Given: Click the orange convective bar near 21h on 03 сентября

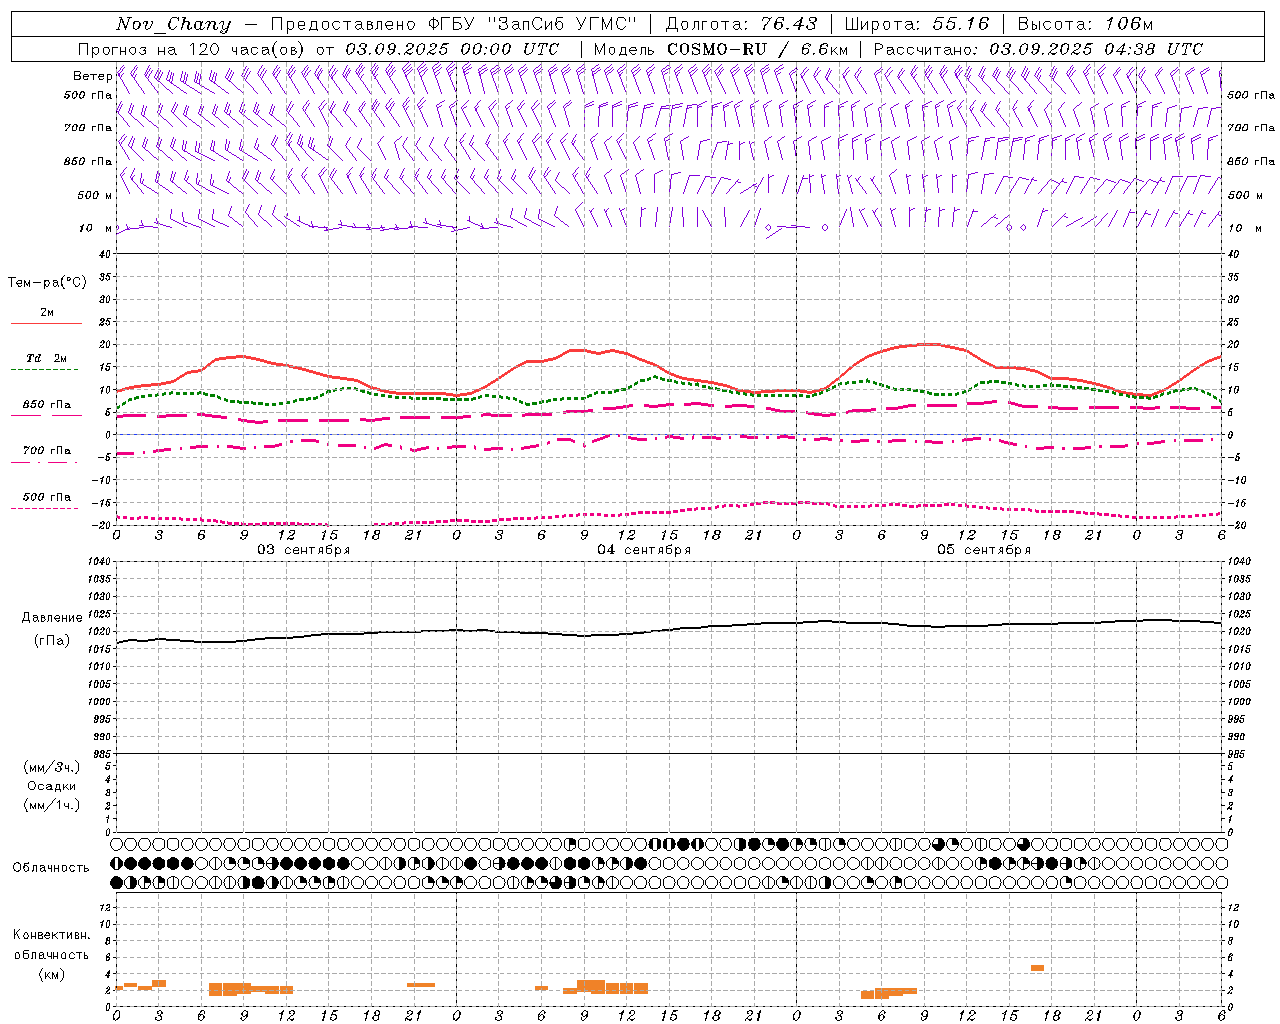Looking at the screenshot, I should click(421, 985).
